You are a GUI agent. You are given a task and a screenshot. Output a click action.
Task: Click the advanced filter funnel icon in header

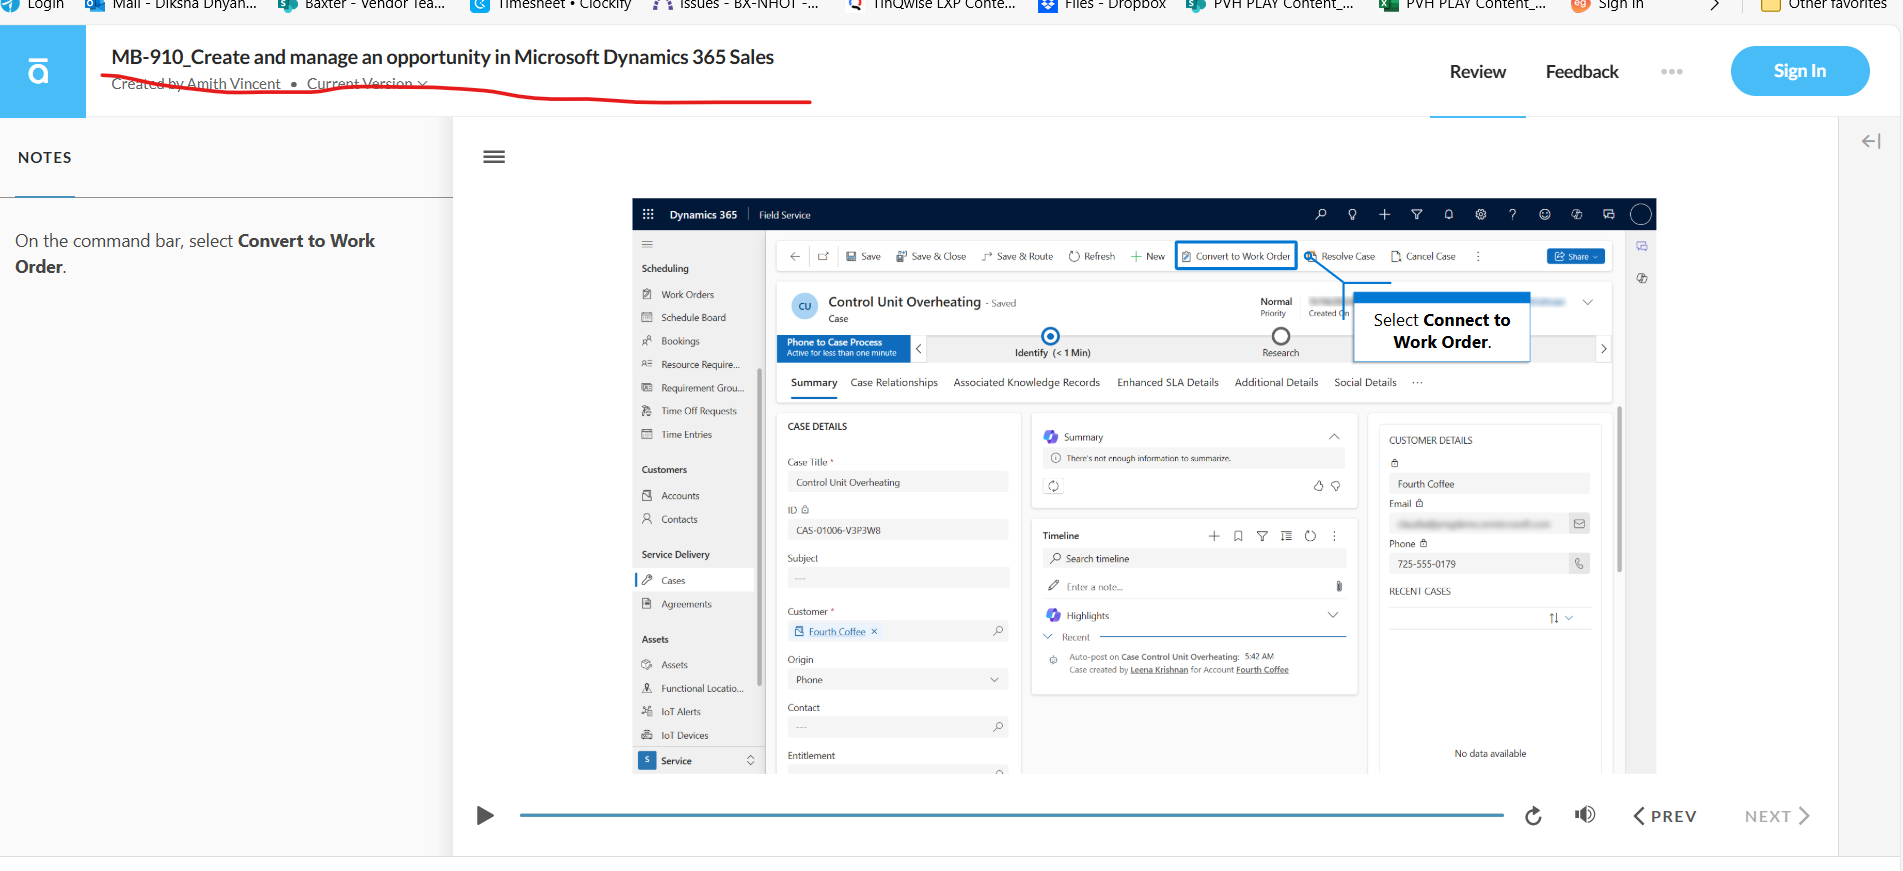click(x=1417, y=214)
